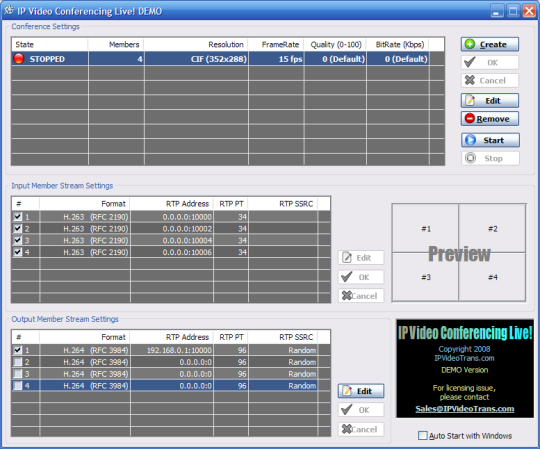The image size is (540, 449).
Task: Click the Resolution column header
Action: (x=196, y=44)
